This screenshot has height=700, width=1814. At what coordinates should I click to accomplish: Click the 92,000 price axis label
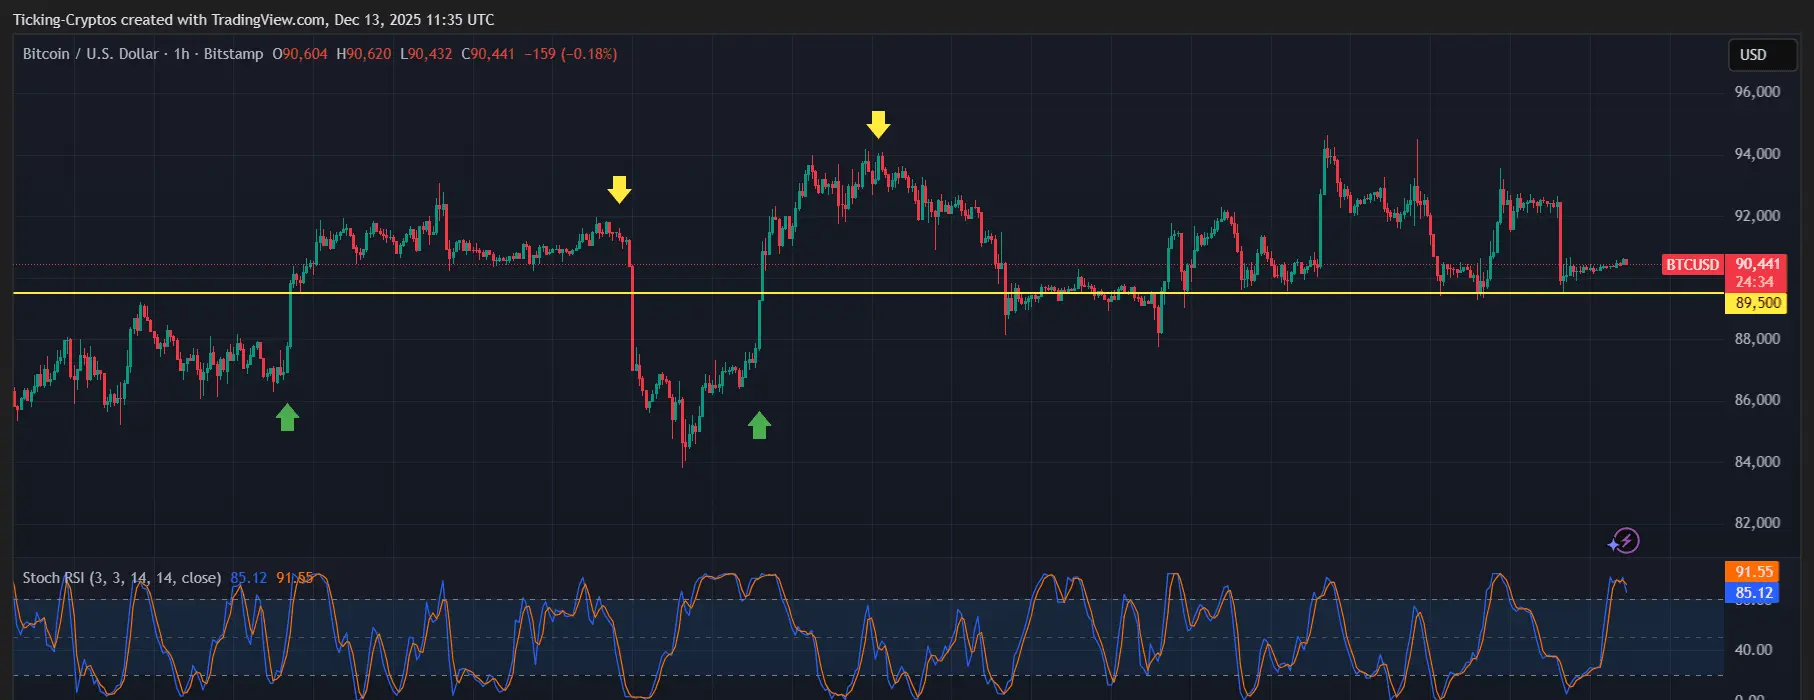[x=1757, y=216]
